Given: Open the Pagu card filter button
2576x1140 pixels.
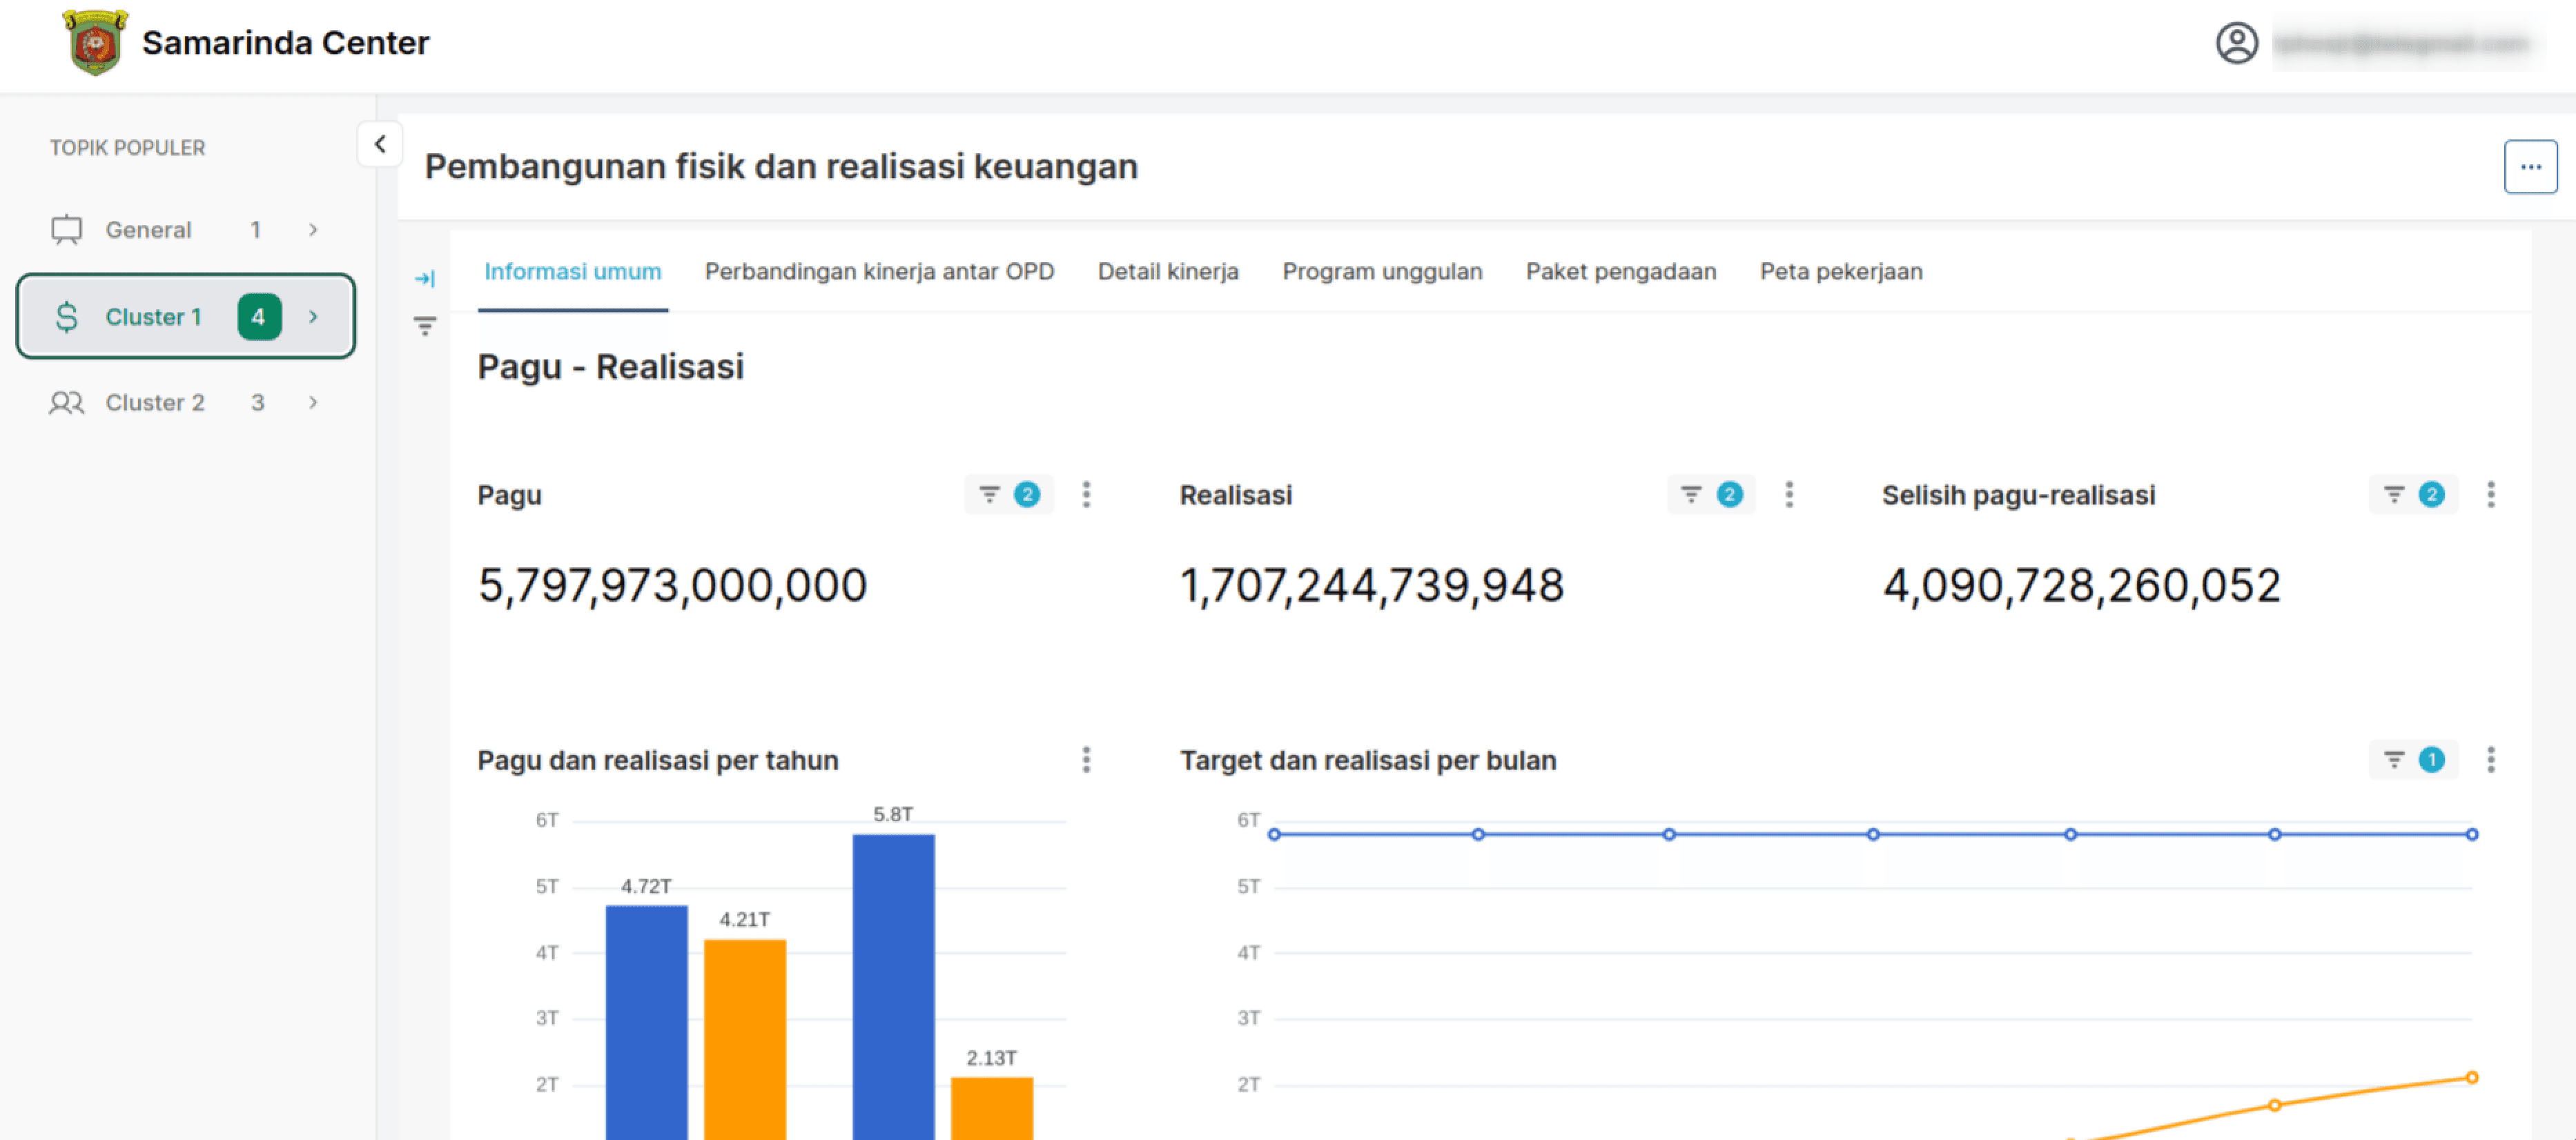Looking at the screenshot, I should coord(1008,495).
